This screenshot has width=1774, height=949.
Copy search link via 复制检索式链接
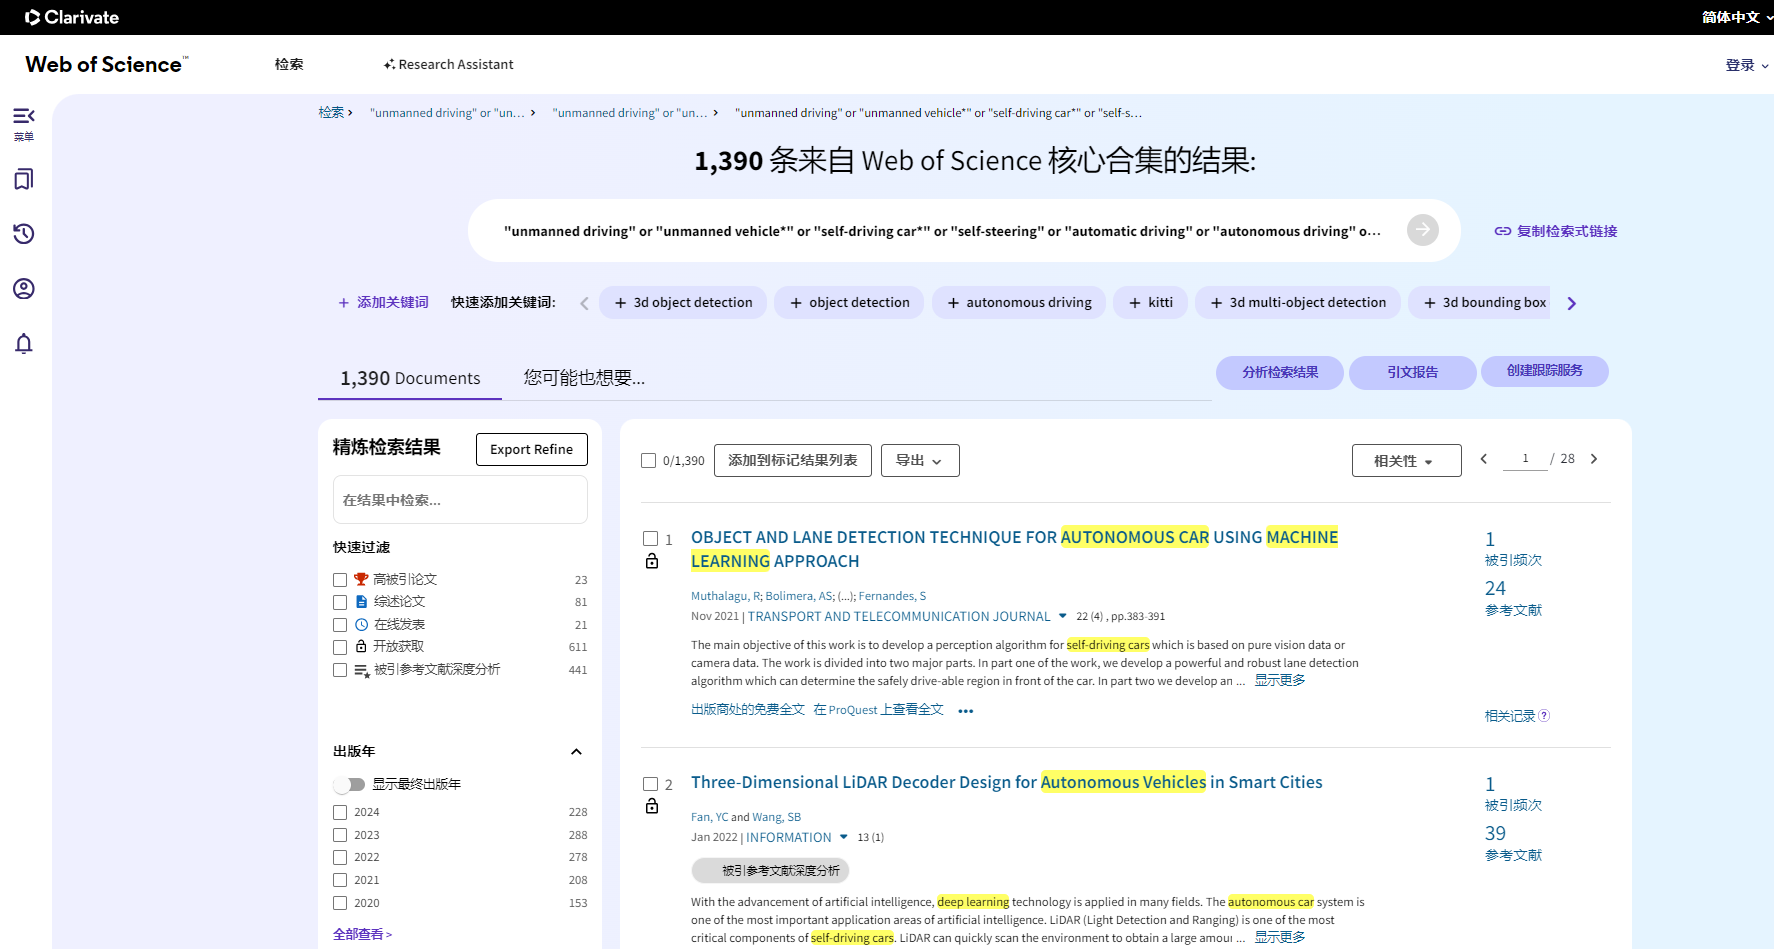point(1556,231)
